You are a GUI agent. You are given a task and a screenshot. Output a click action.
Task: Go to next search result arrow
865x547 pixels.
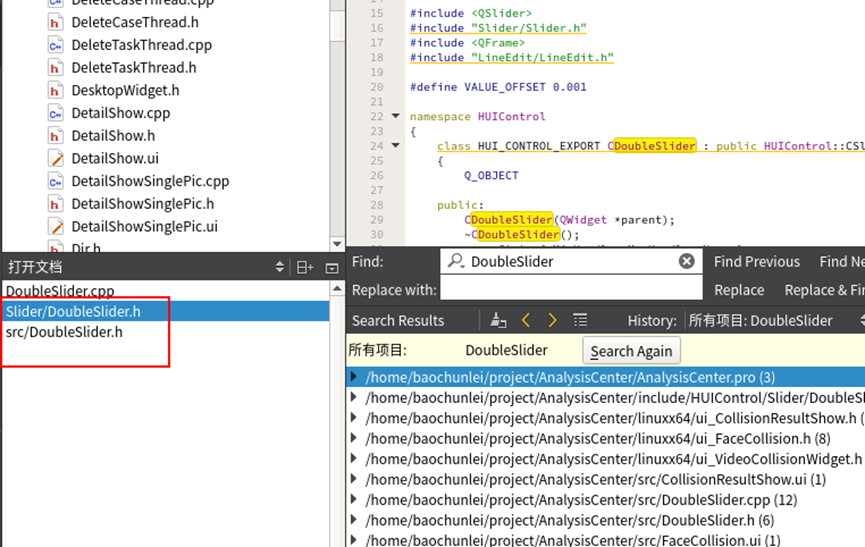pos(552,320)
